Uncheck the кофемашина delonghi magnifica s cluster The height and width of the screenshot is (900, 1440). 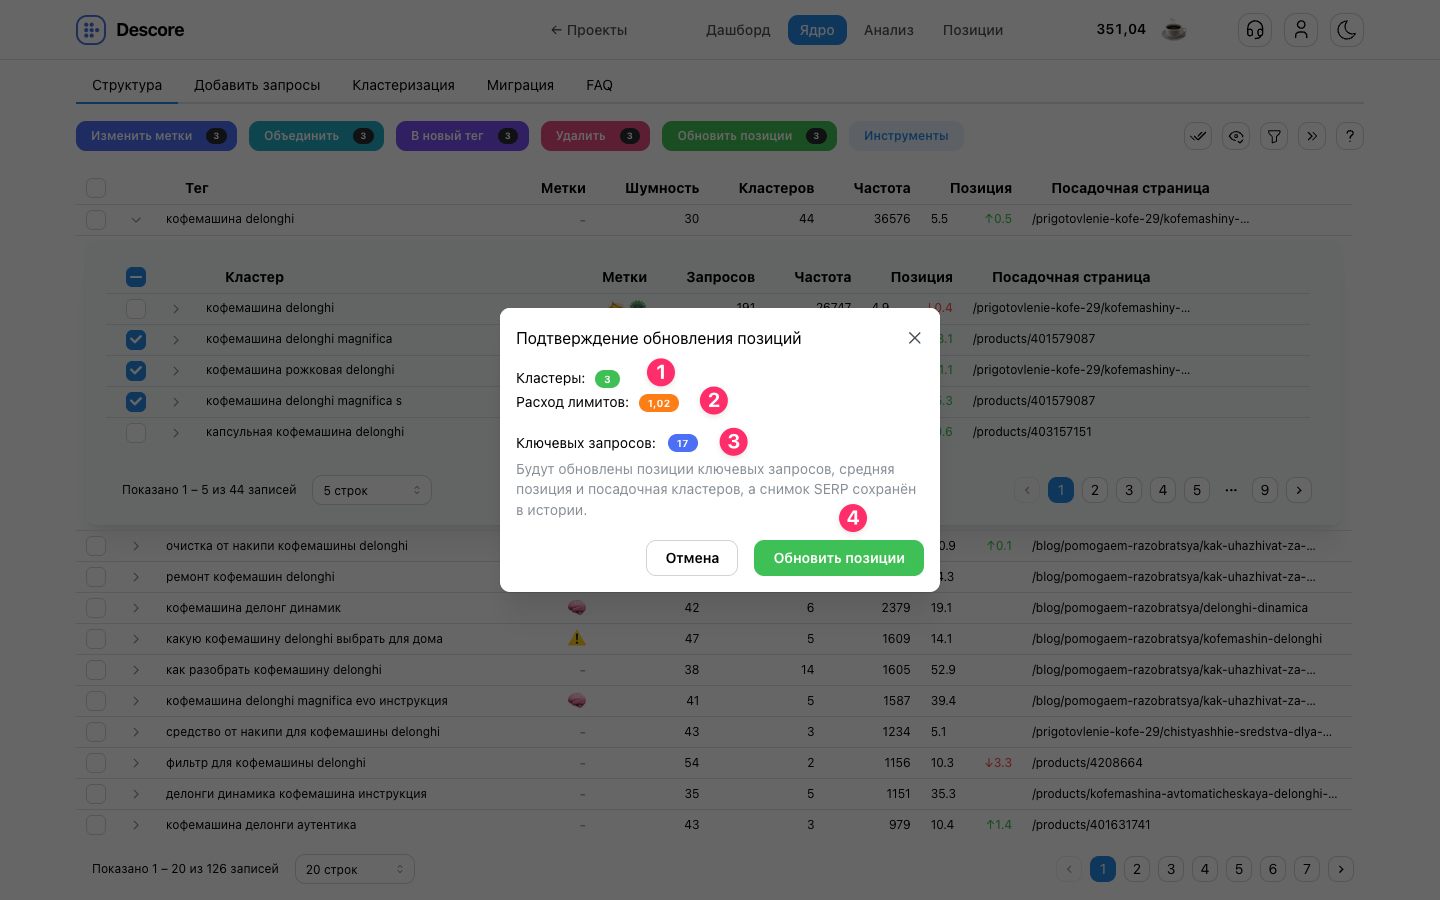(x=136, y=401)
